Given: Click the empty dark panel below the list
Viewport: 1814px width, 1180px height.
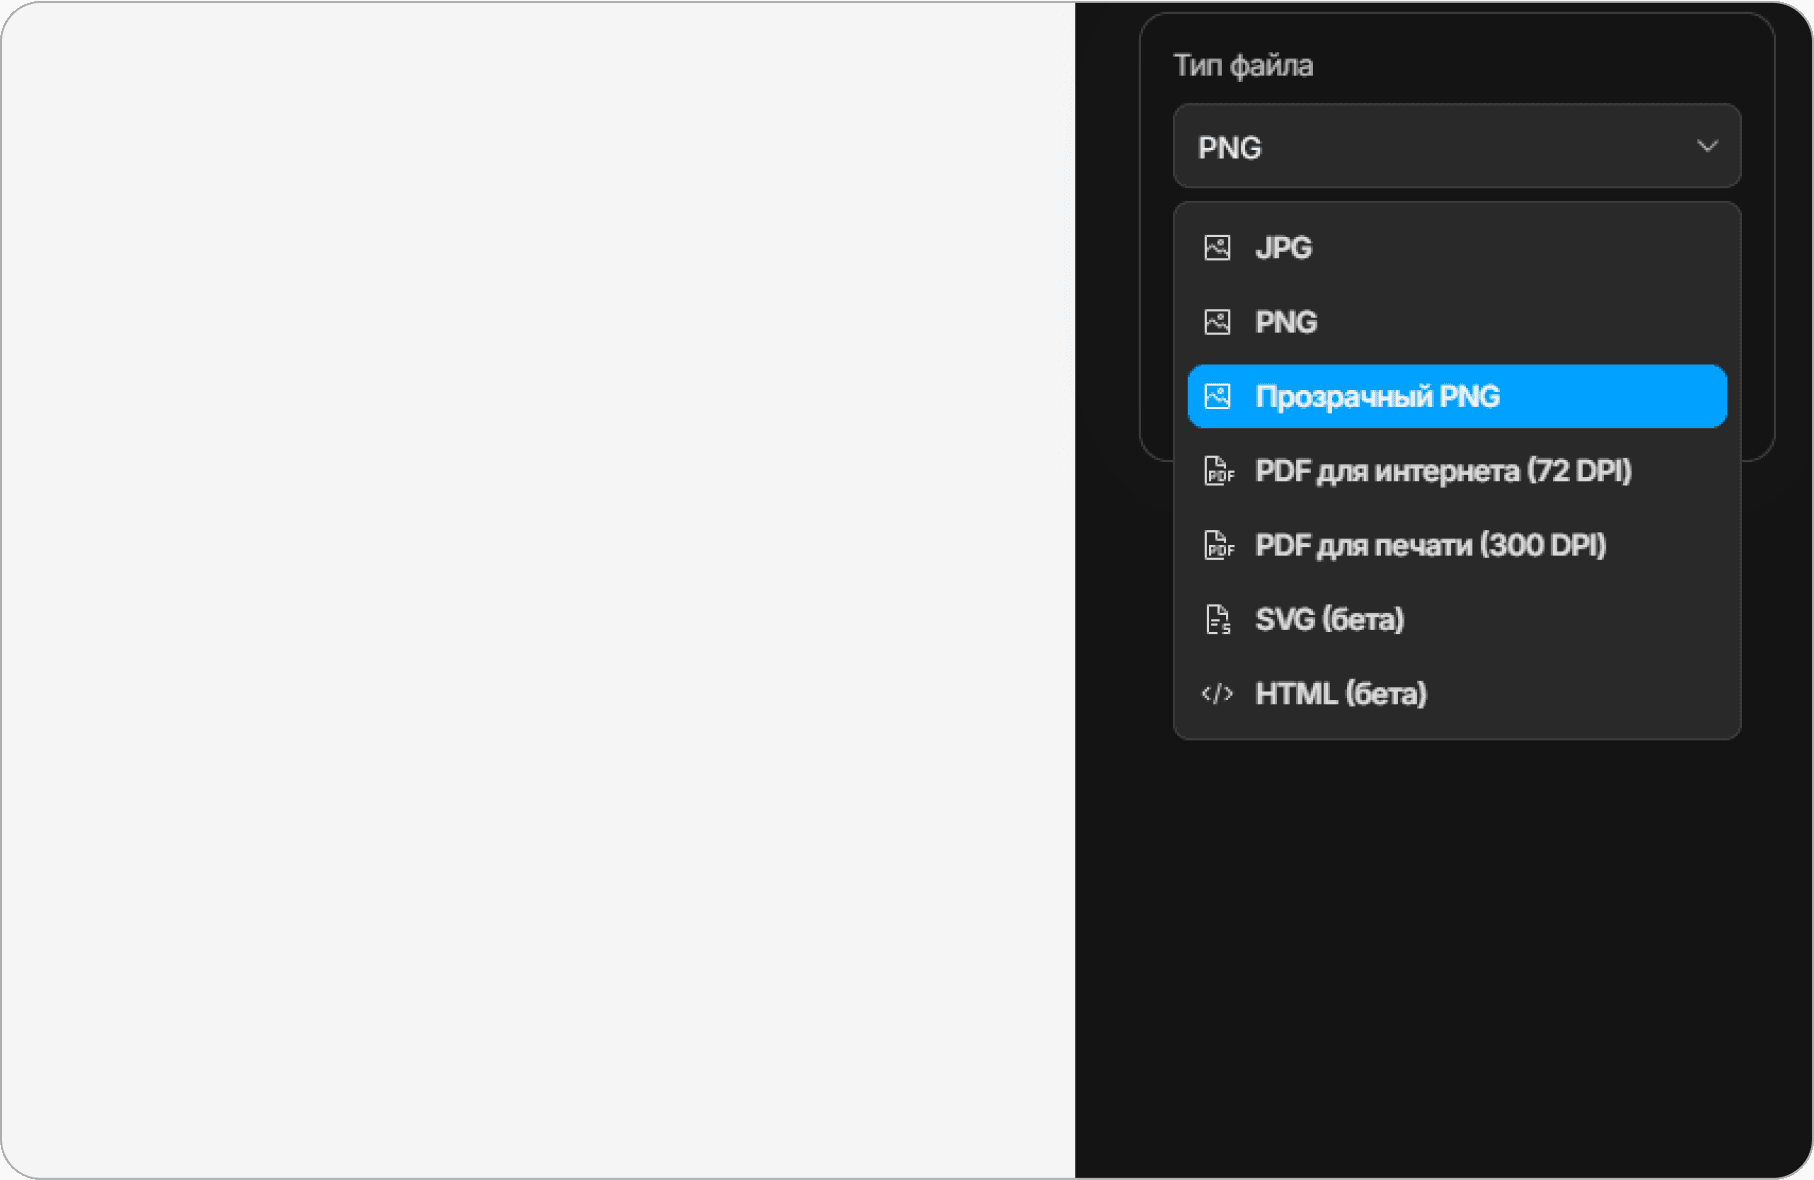Looking at the screenshot, I should (1443, 960).
